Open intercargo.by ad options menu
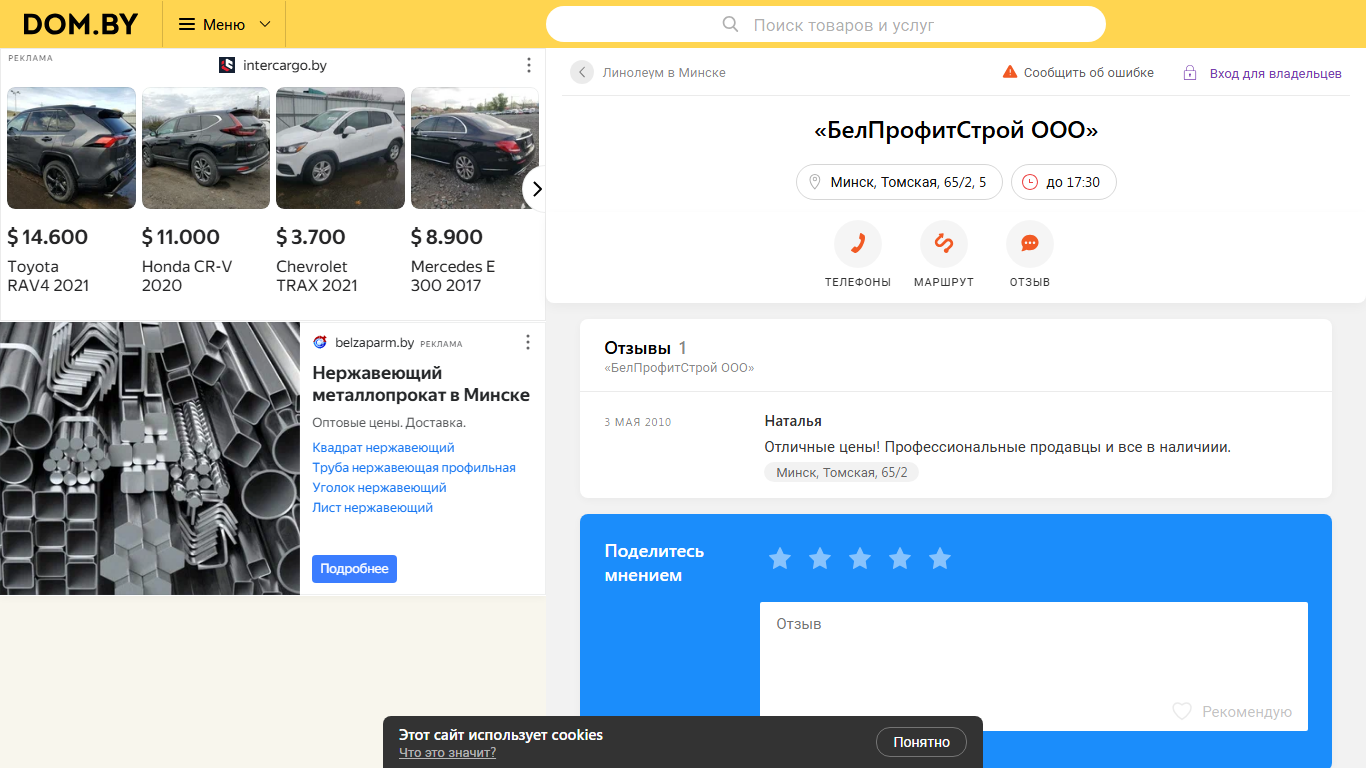This screenshot has width=1366, height=768. [529, 65]
